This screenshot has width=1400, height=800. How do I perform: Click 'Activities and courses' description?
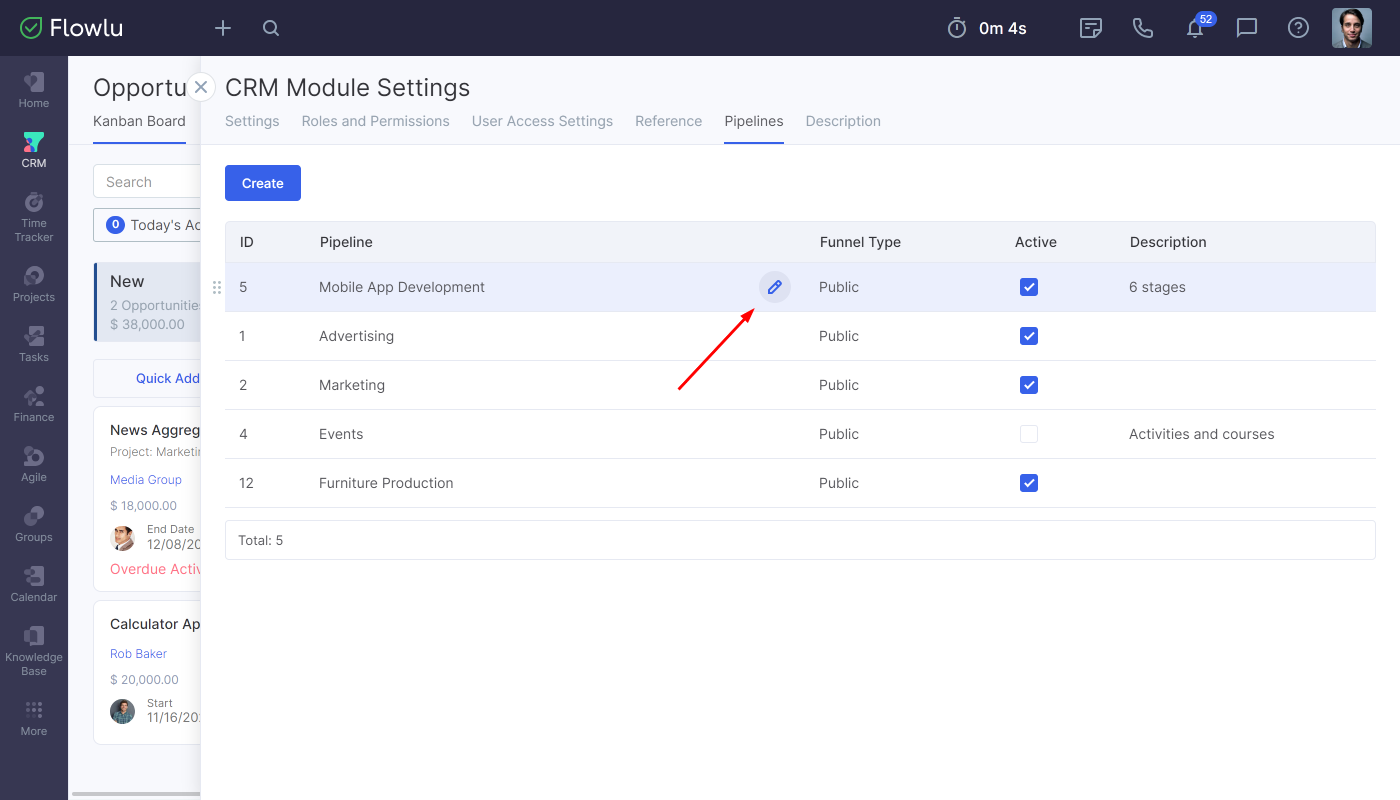pos(1202,434)
